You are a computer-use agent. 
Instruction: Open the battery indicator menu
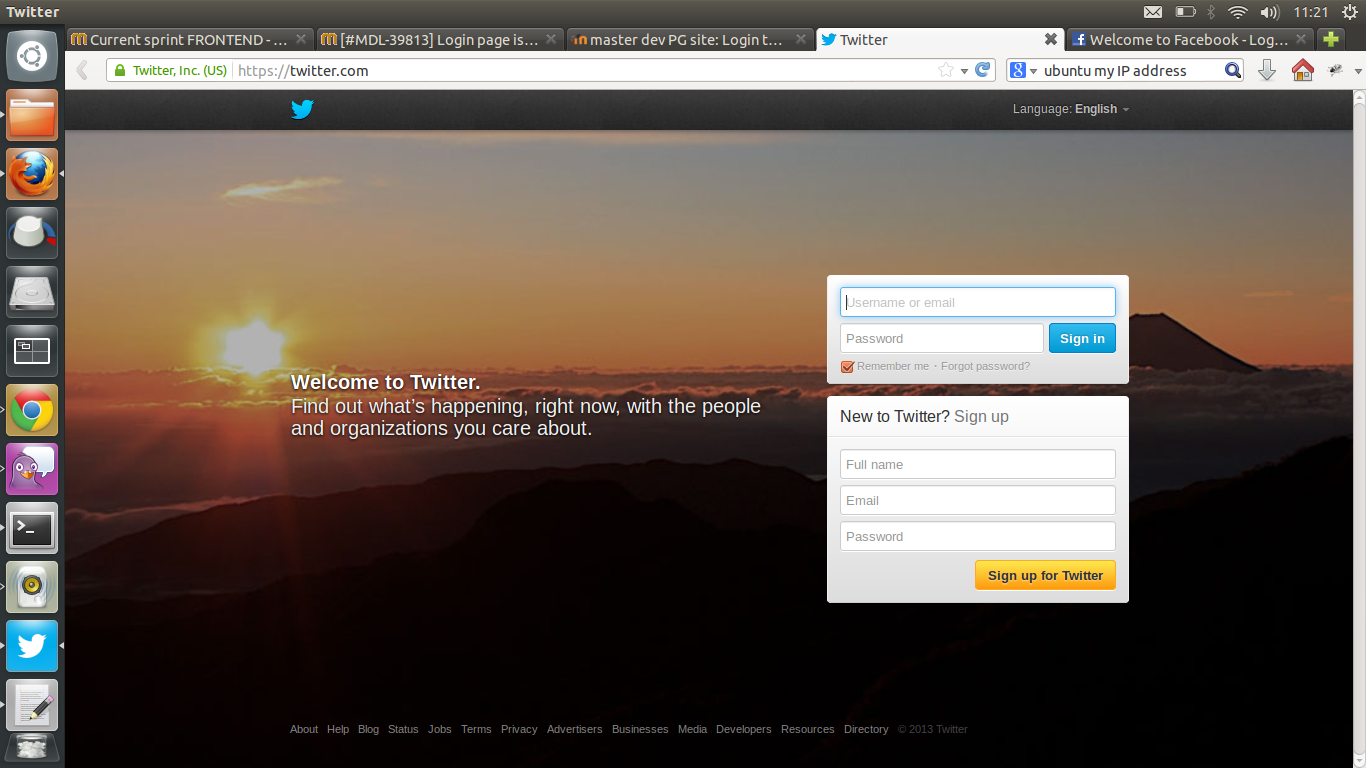[1185, 12]
